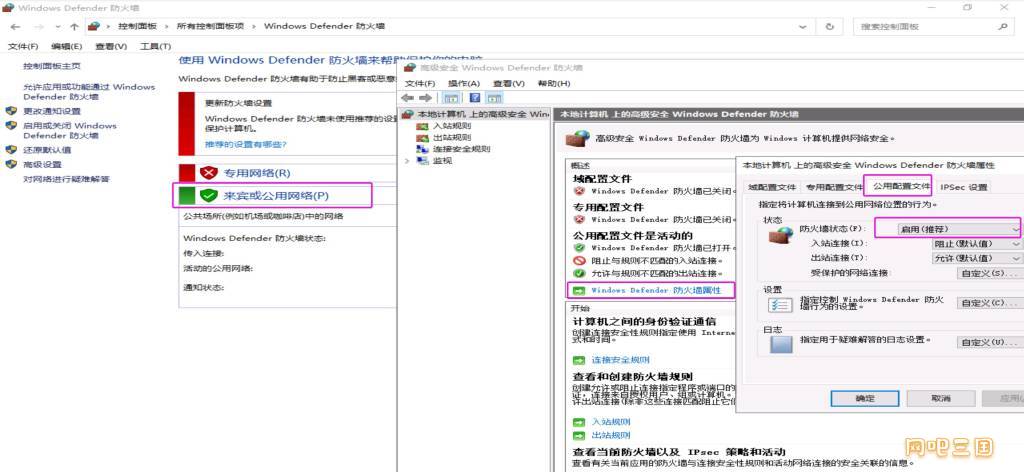Click shield icon beside 还原默认值
The image size is (1024, 472).
click(11, 149)
